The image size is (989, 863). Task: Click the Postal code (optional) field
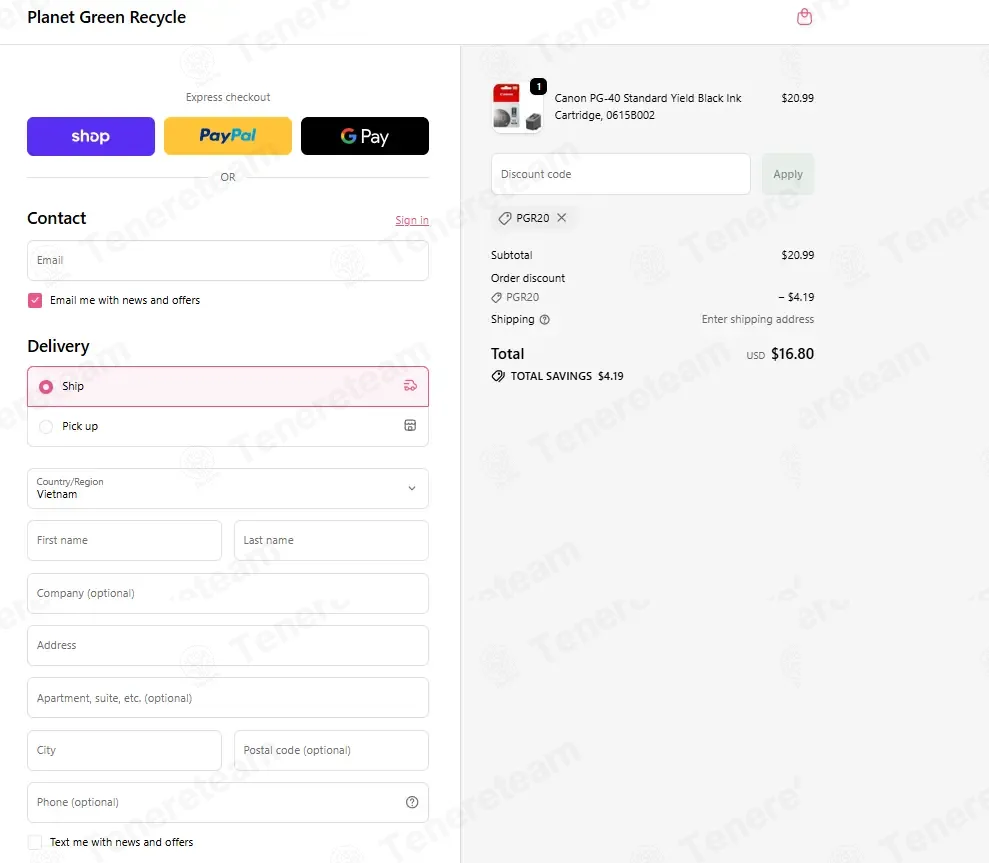331,751
